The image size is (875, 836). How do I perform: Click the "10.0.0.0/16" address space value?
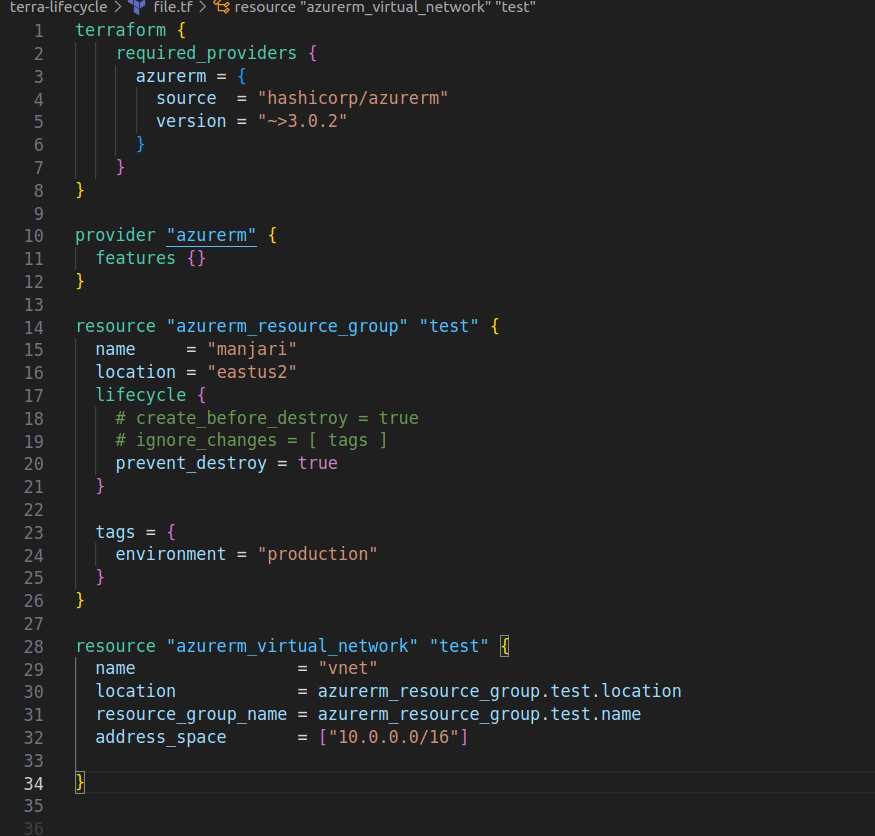pos(393,737)
